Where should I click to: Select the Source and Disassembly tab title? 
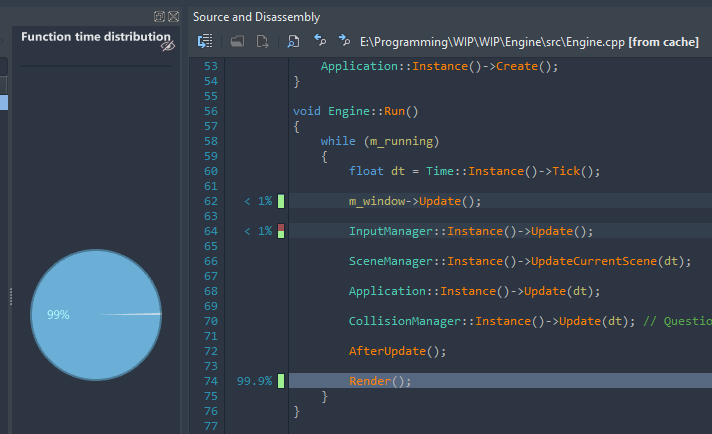(257, 17)
